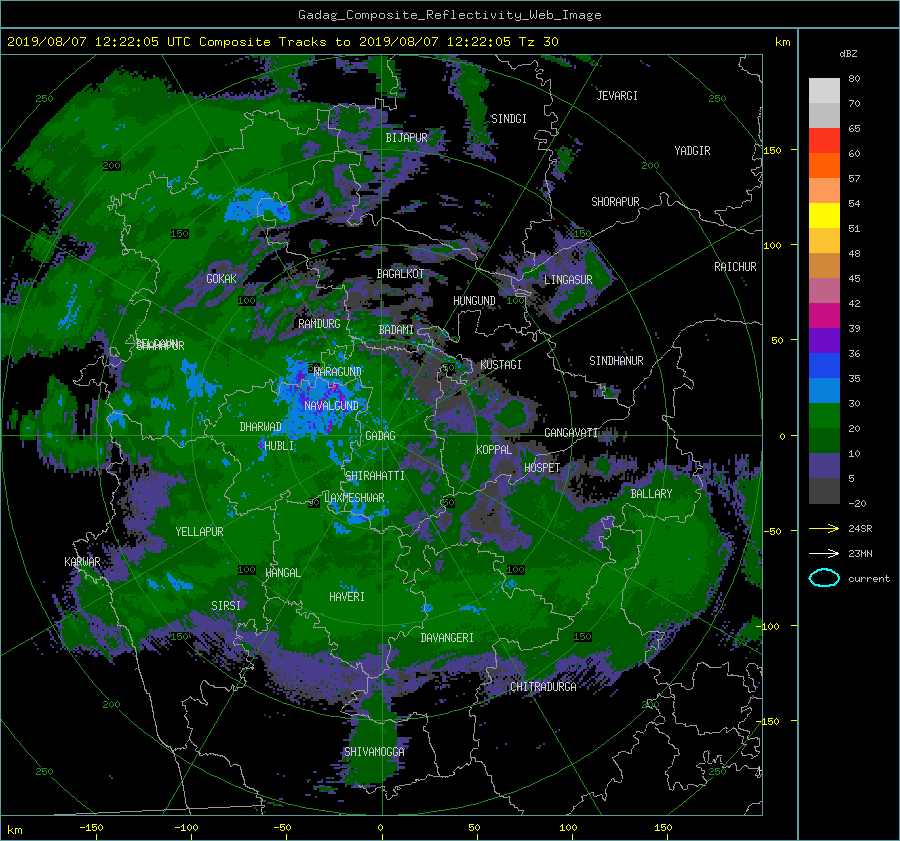Choose the dark orange swatch above 57 dBZ
This screenshot has width=900, height=841.
(824, 165)
